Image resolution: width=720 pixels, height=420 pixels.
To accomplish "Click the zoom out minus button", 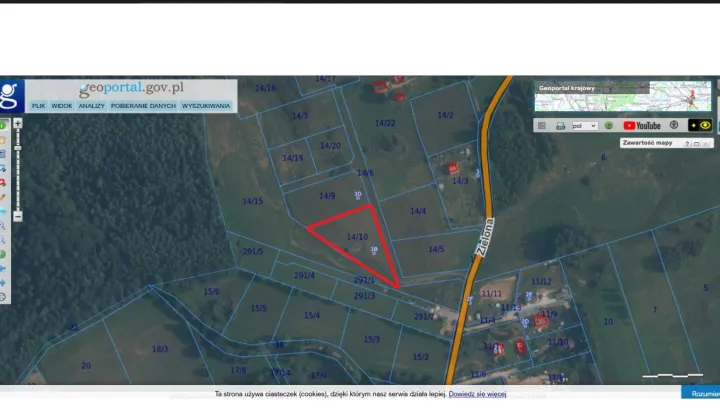I will click(x=18, y=216).
